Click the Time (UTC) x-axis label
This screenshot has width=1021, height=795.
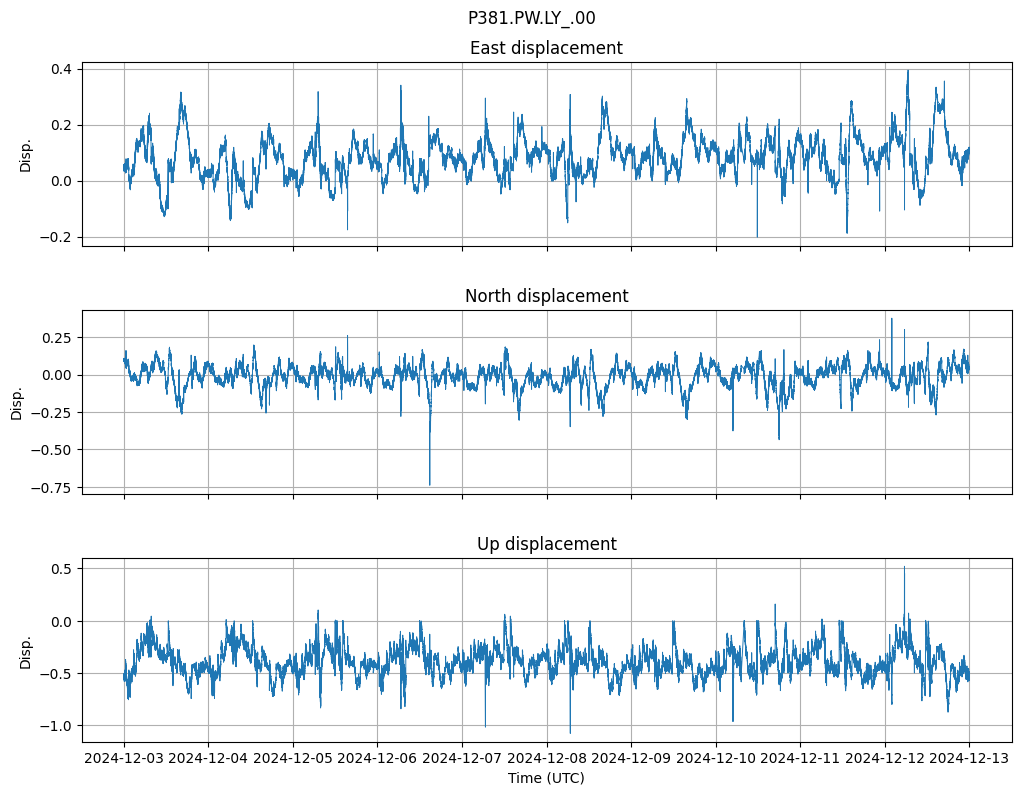546,777
